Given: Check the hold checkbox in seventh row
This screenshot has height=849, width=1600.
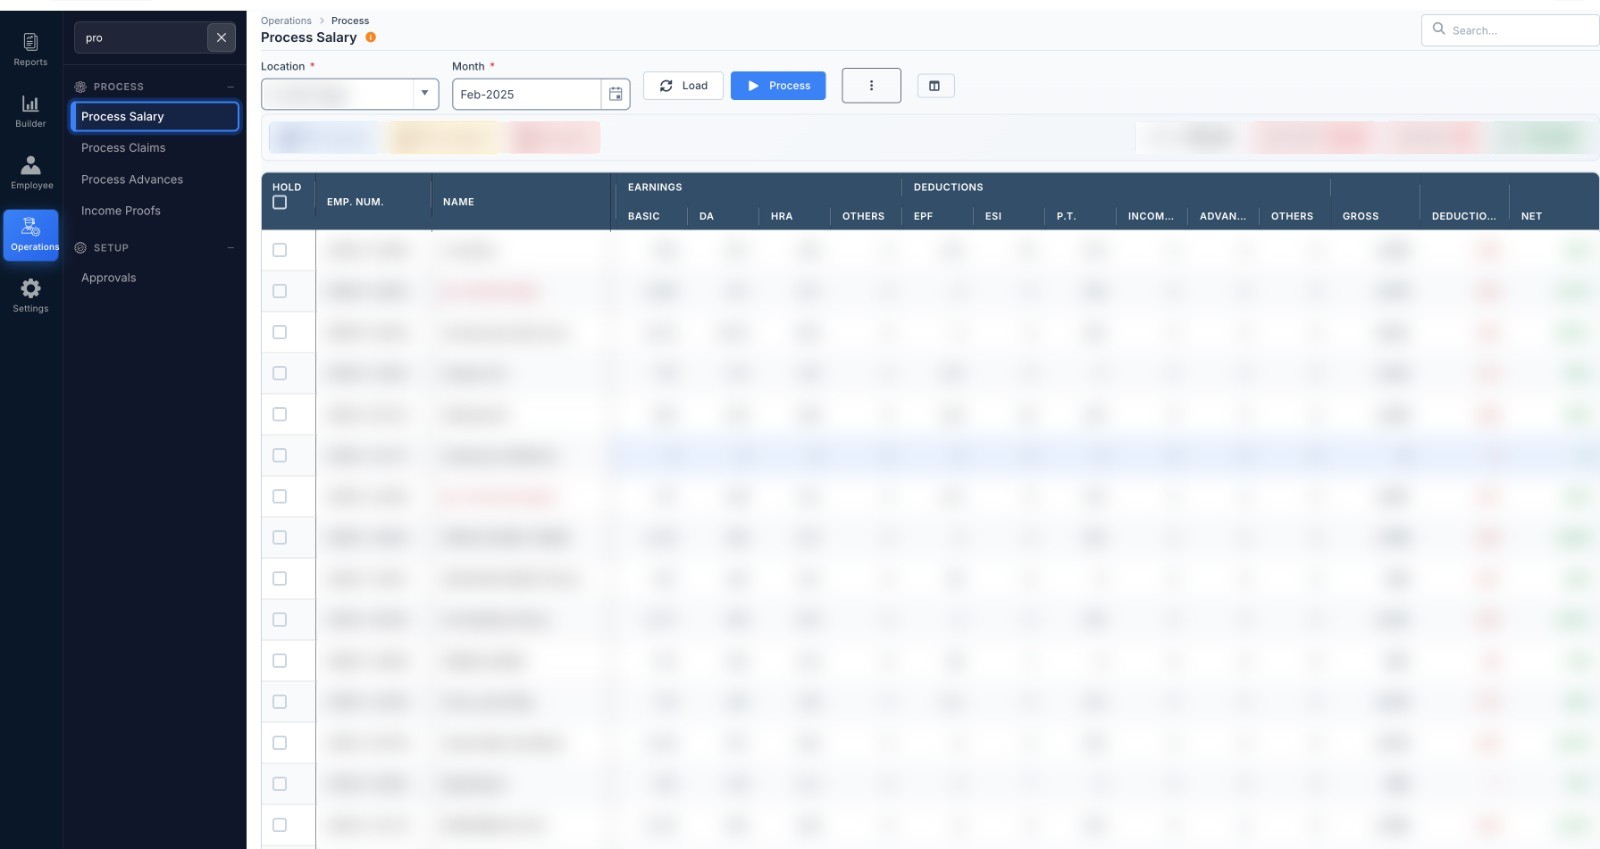Looking at the screenshot, I should point(280,496).
